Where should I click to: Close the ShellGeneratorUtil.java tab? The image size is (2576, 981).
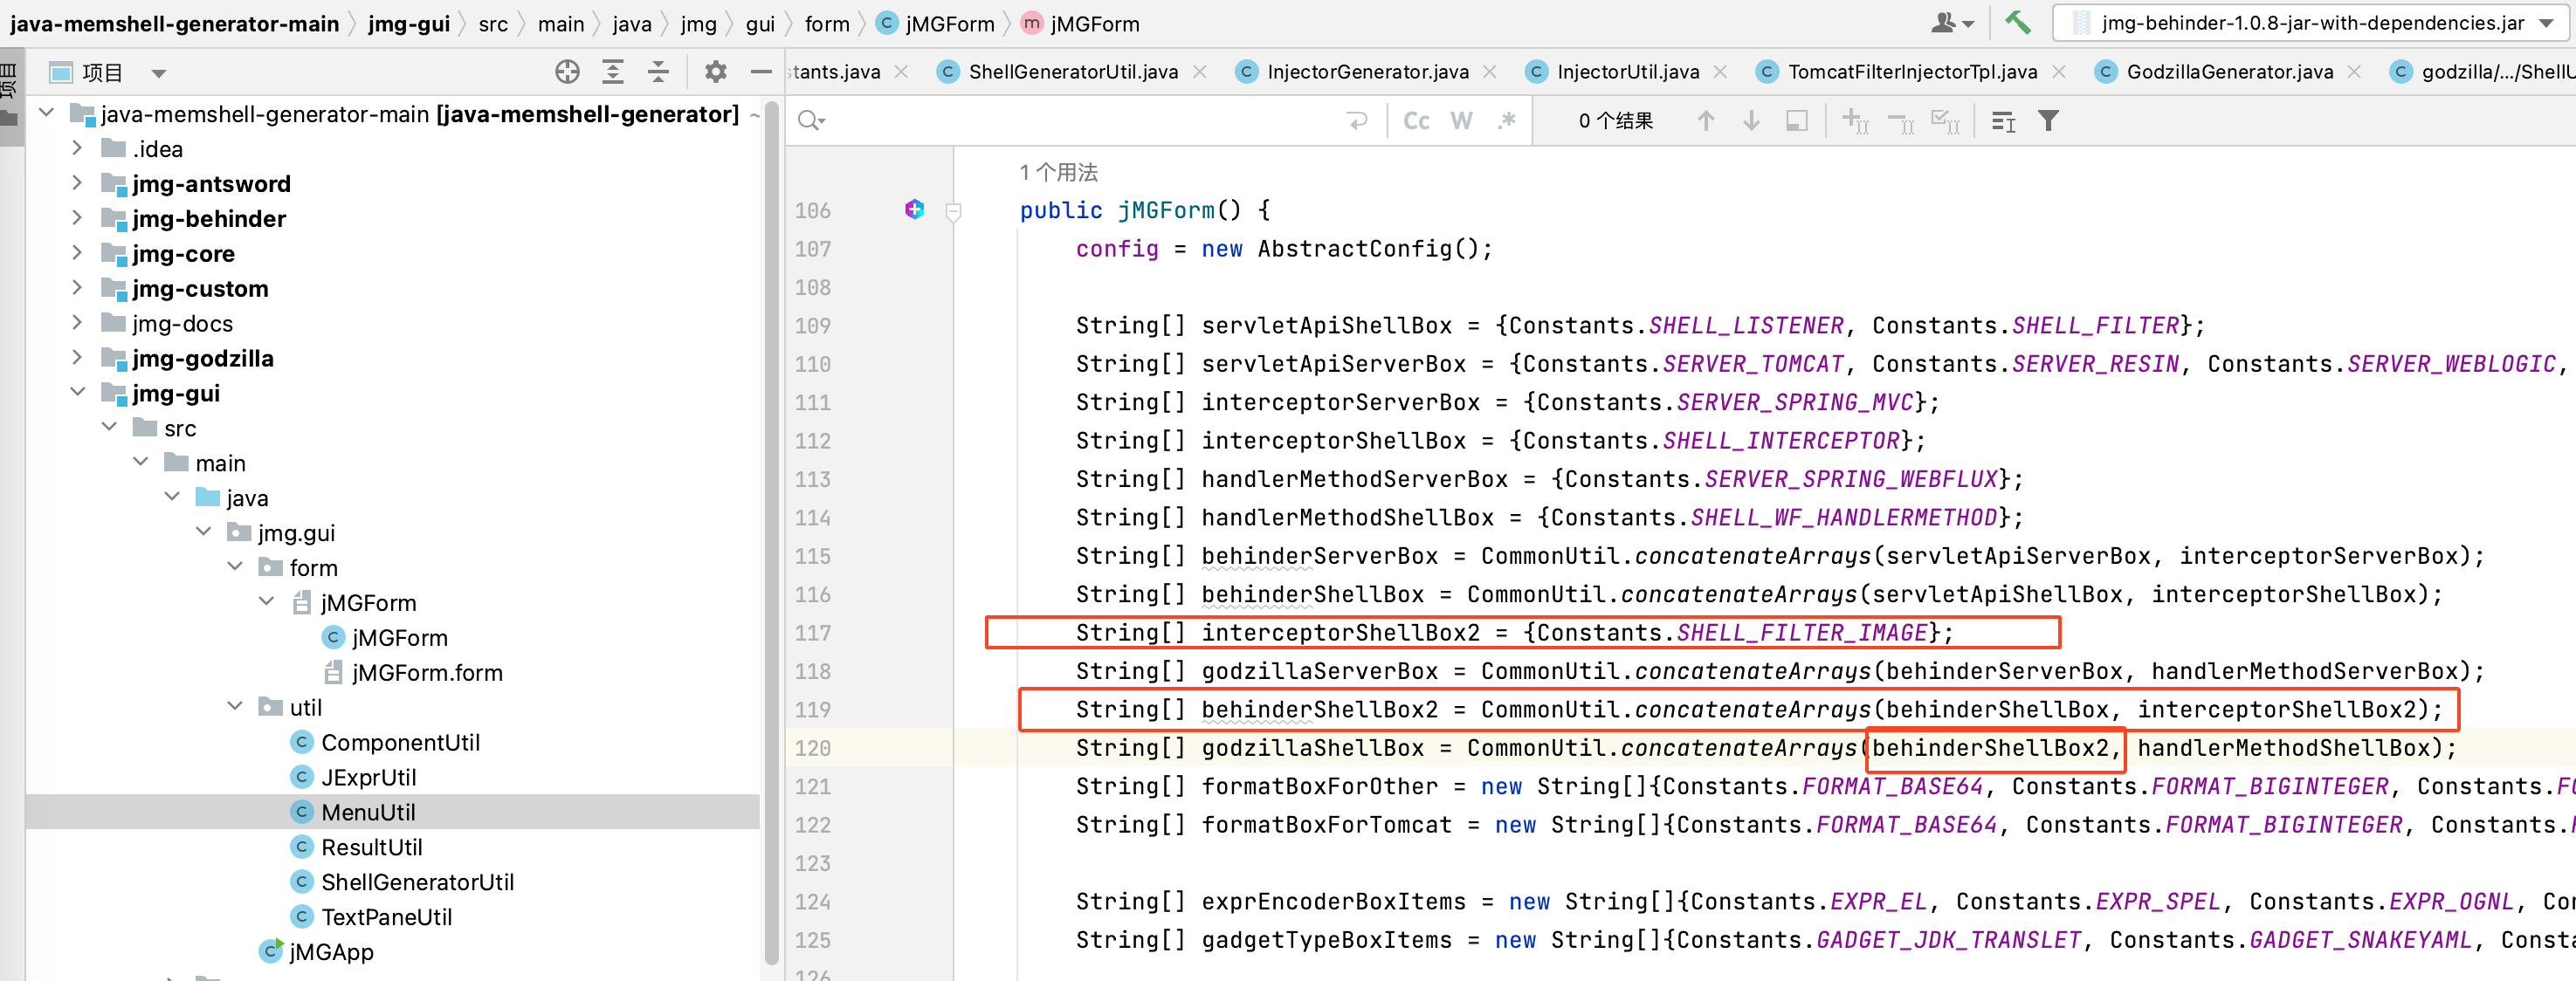click(x=1200, y=72)
